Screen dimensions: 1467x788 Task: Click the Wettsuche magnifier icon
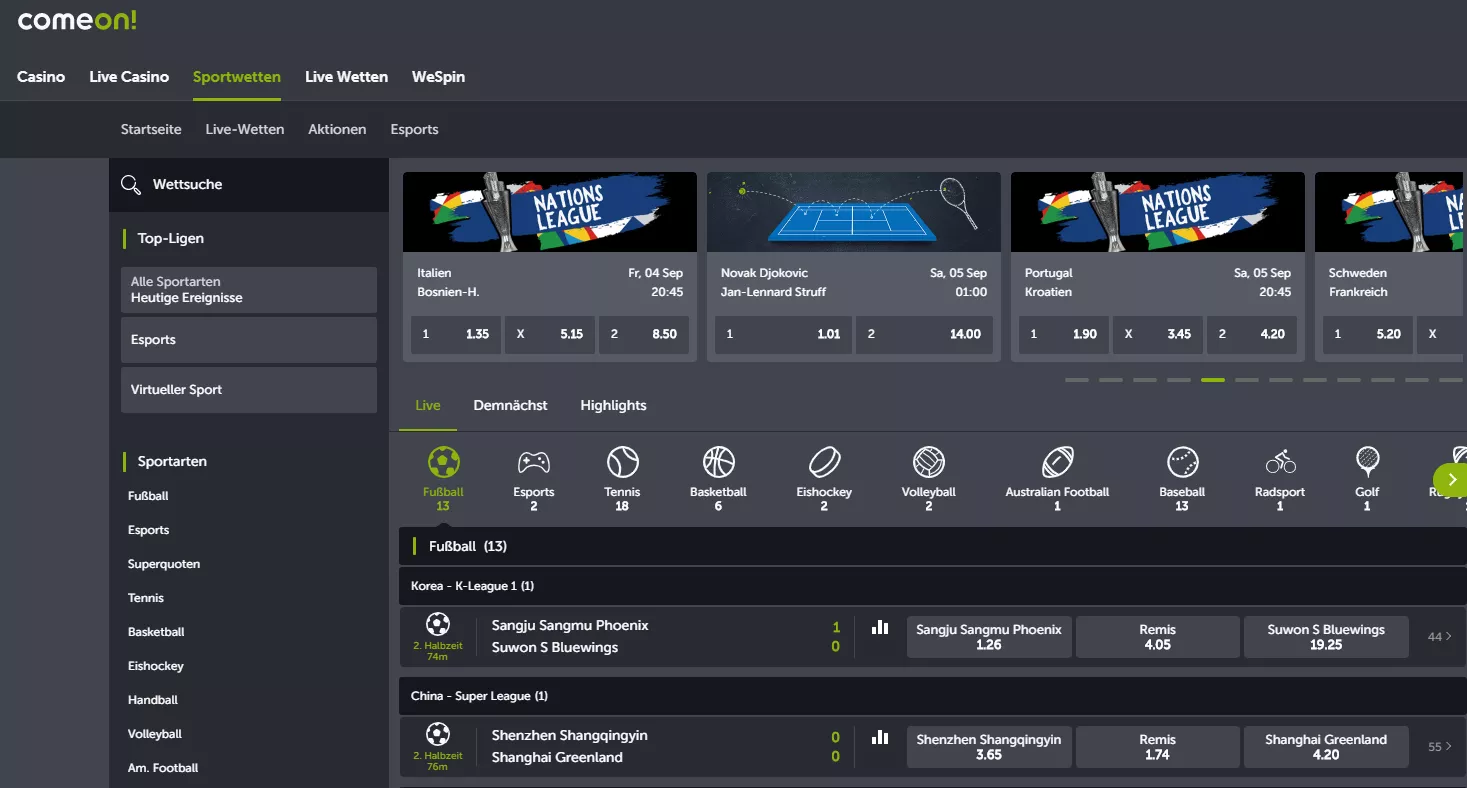click(x=130, y=184)
